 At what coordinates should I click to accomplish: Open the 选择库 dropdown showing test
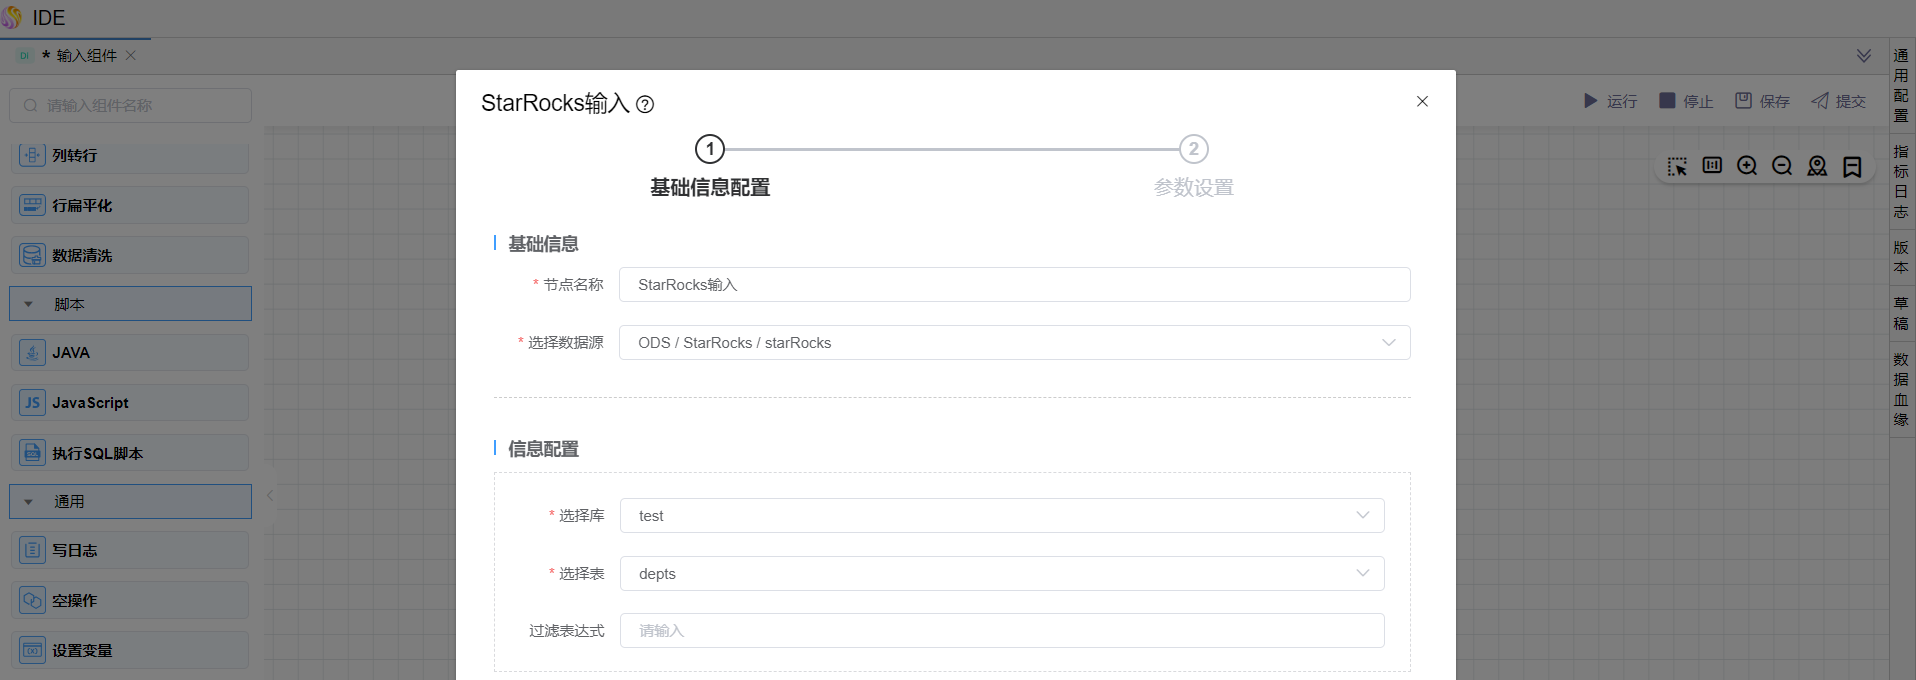click(x=1002, y=516)
